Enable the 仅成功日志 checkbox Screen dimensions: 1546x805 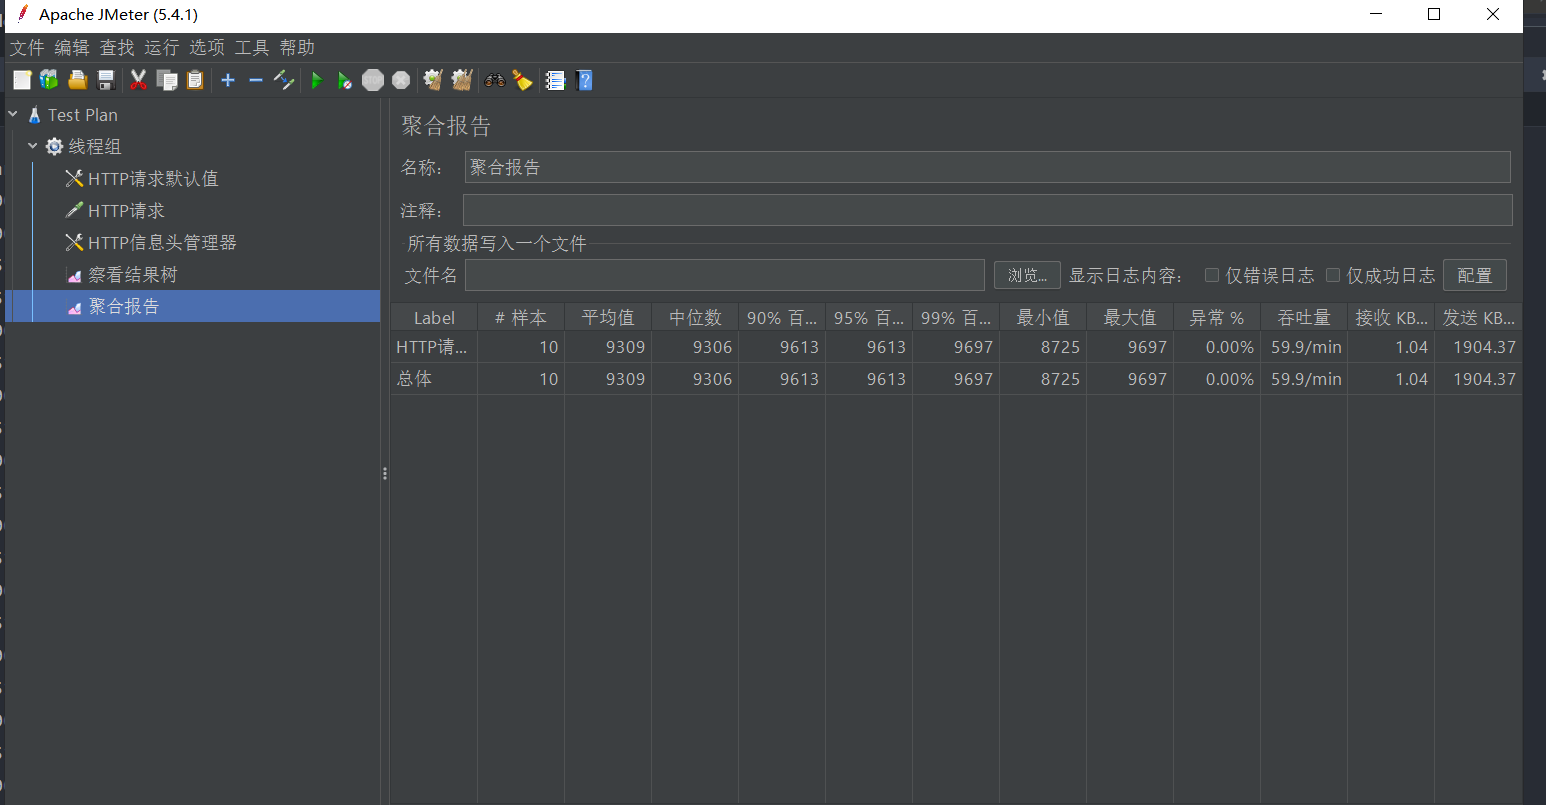tap(1333, 275)
